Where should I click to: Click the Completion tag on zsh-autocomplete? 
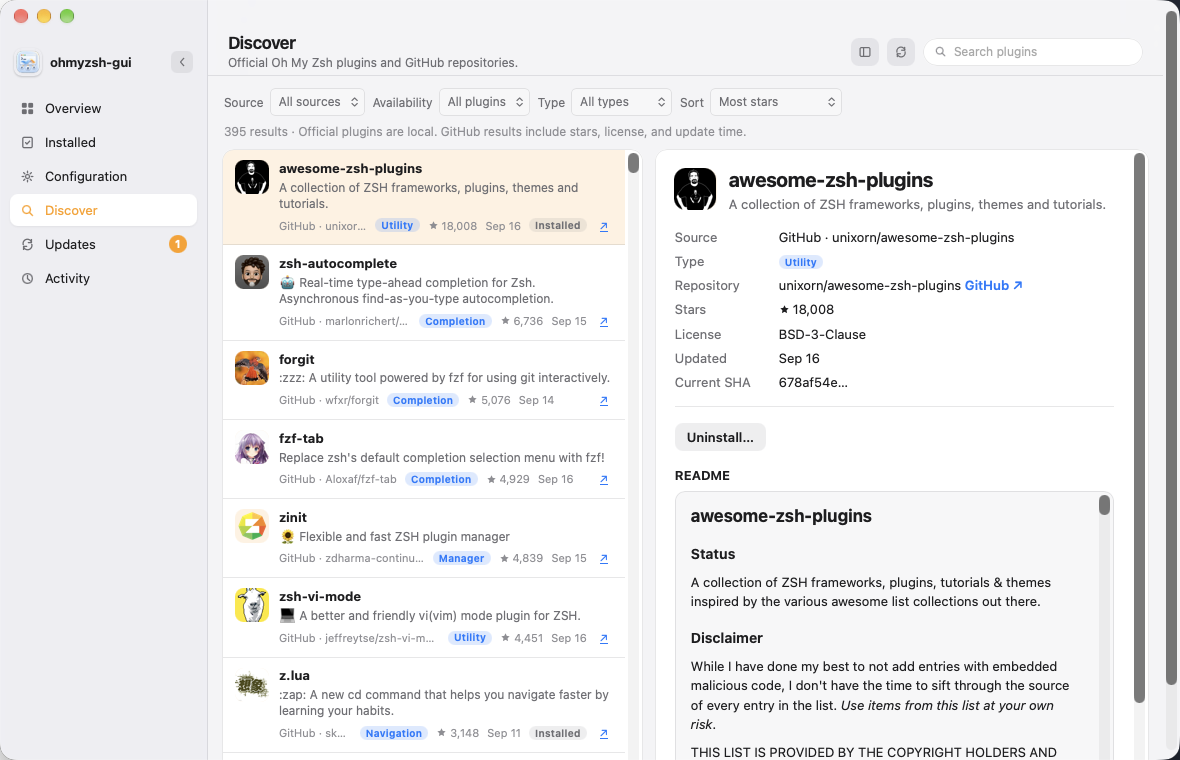pyautogui.click(x=455, y=321)
